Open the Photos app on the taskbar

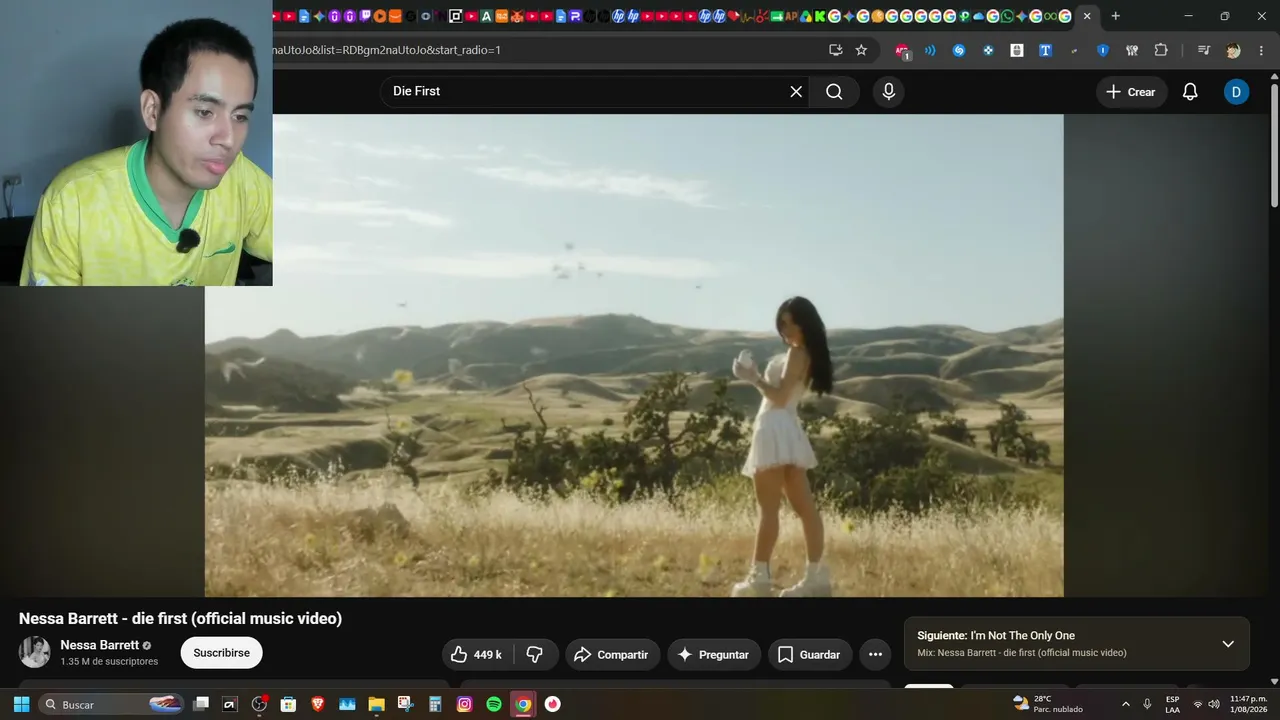[x=347, y=704]
